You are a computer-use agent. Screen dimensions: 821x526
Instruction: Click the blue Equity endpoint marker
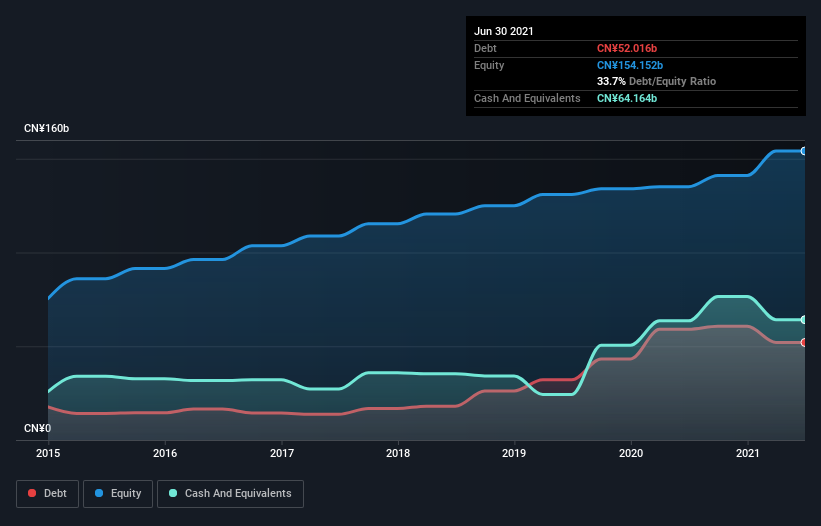click(x=804, y=151)
